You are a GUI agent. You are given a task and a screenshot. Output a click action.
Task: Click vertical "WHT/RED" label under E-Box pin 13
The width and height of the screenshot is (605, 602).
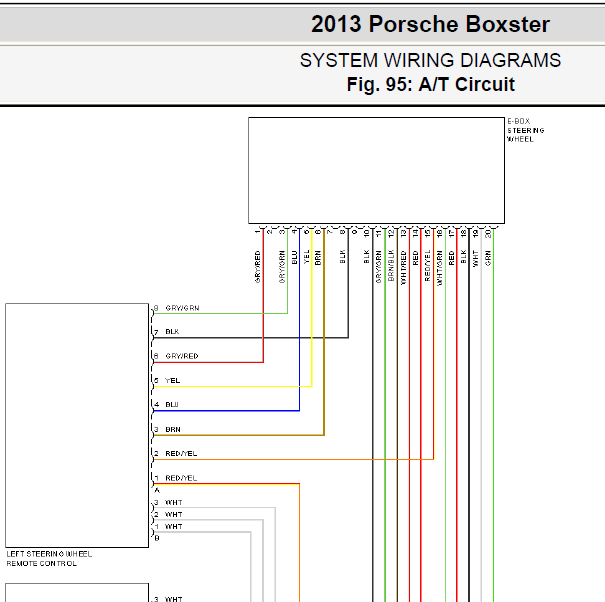tap(404, 268)
